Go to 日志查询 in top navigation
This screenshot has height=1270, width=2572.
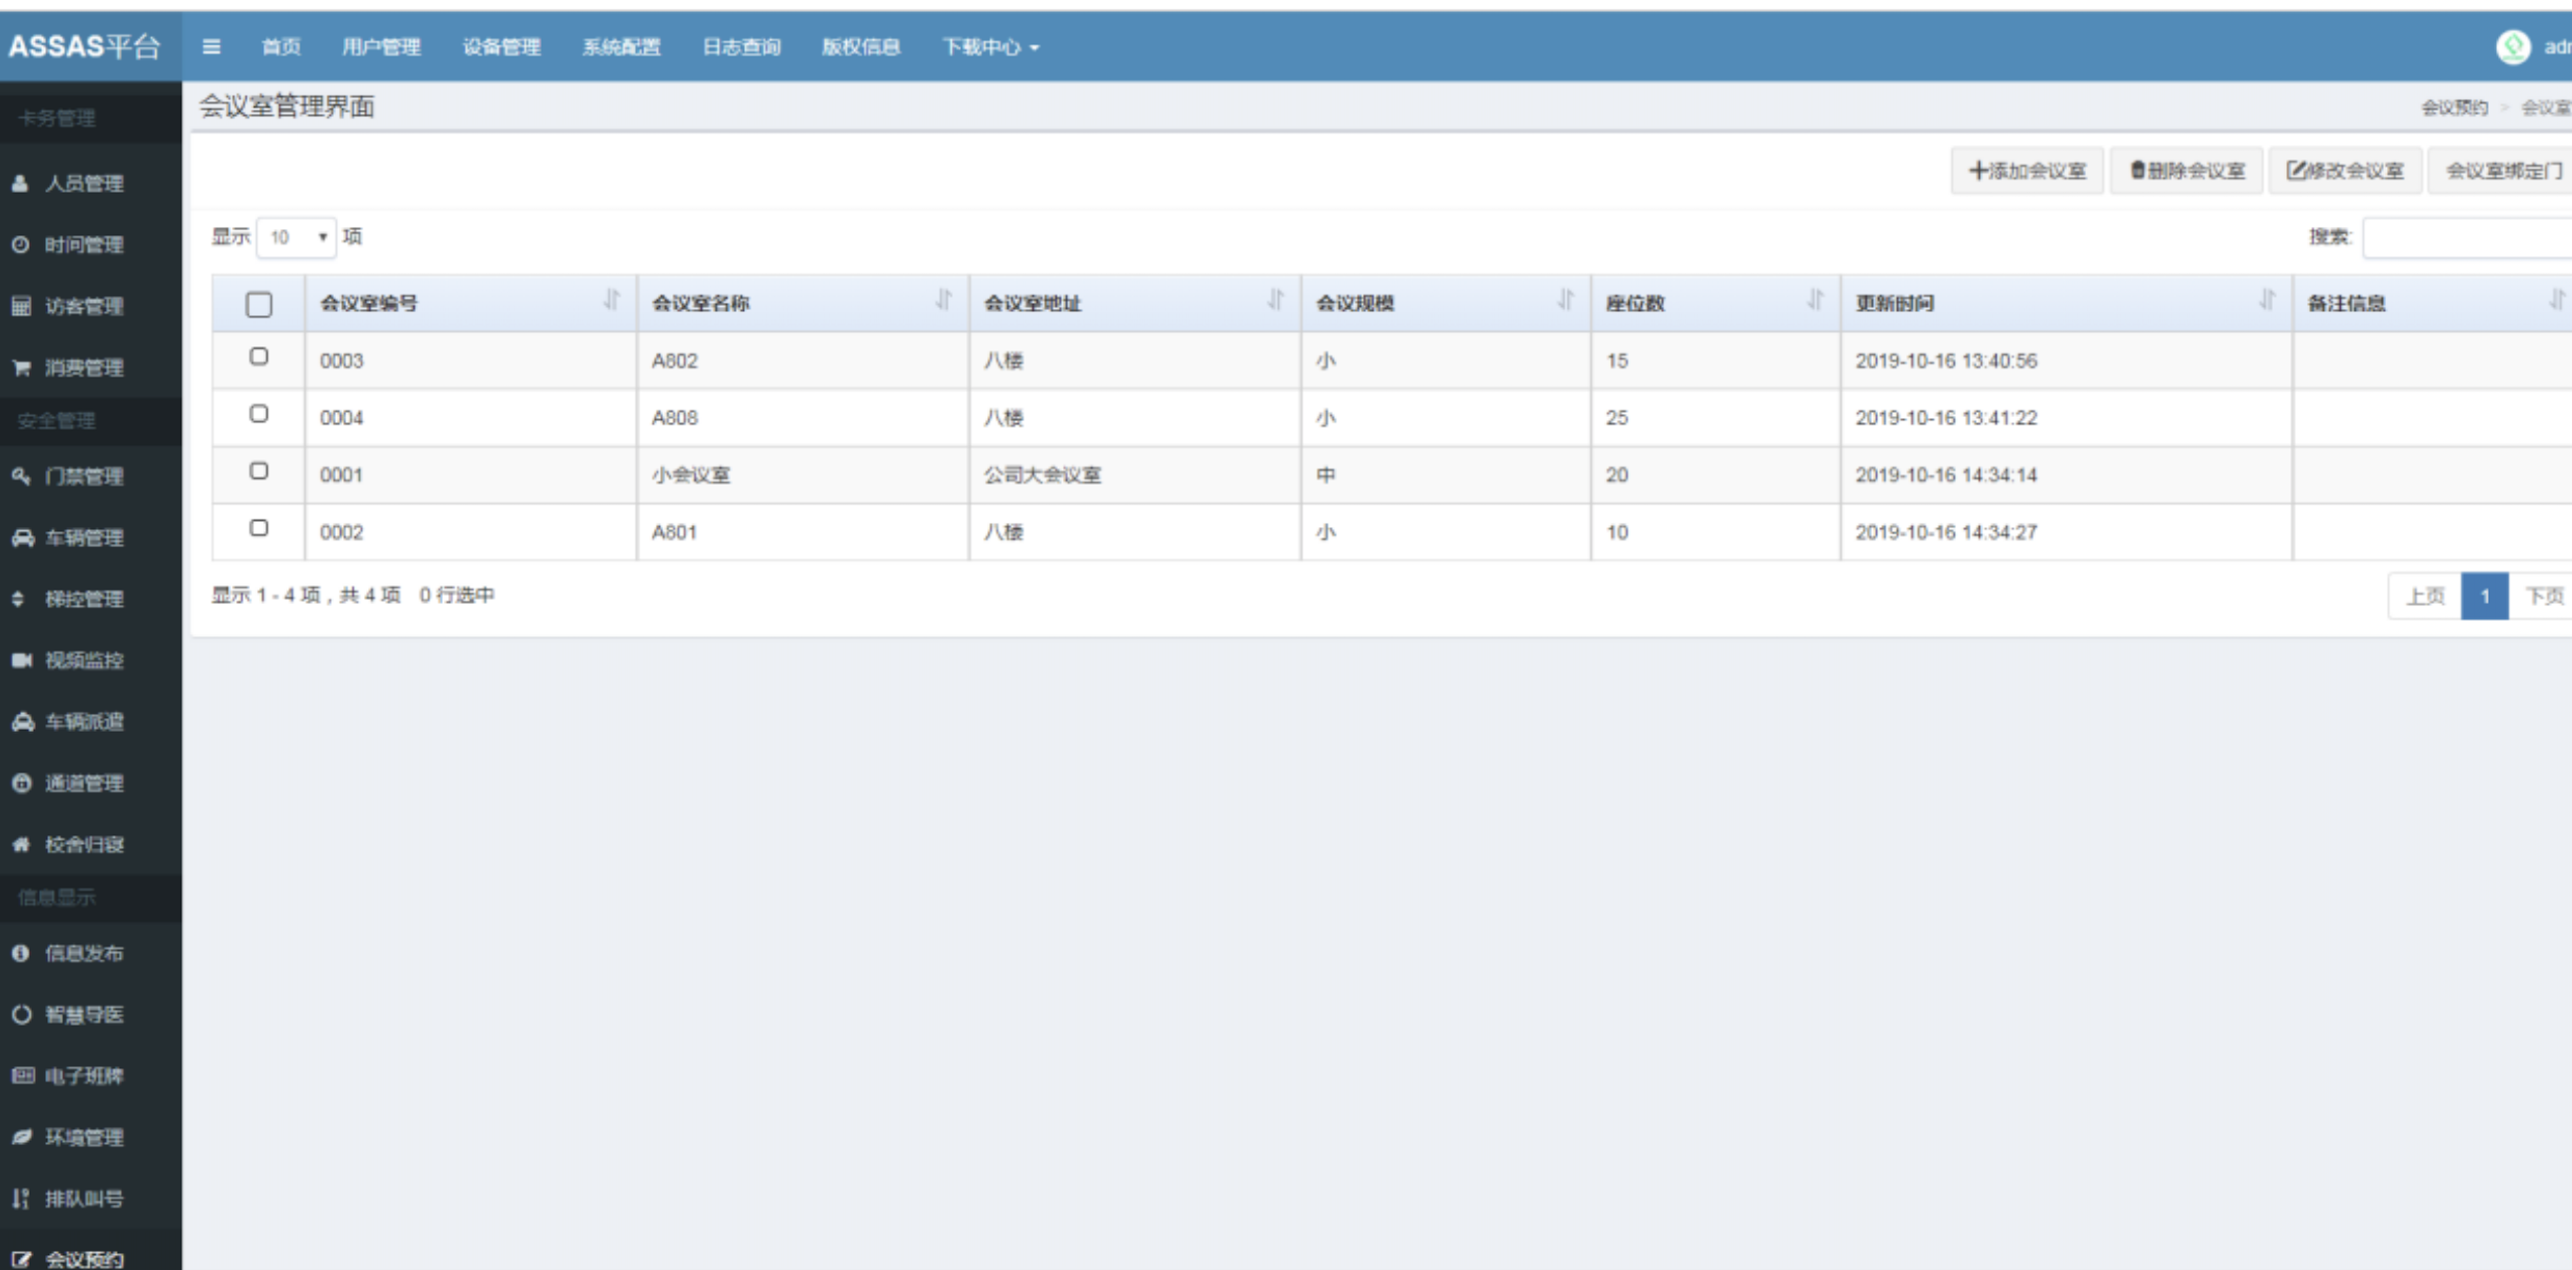[x=741, y=47]
